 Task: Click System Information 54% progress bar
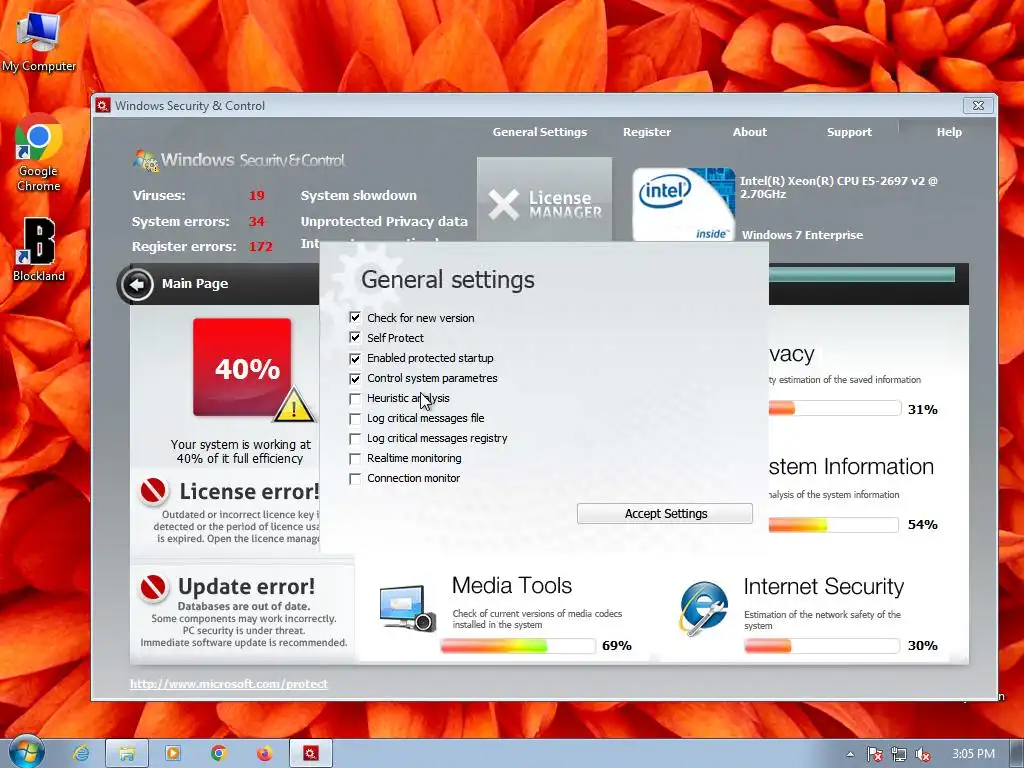[834, 524]
